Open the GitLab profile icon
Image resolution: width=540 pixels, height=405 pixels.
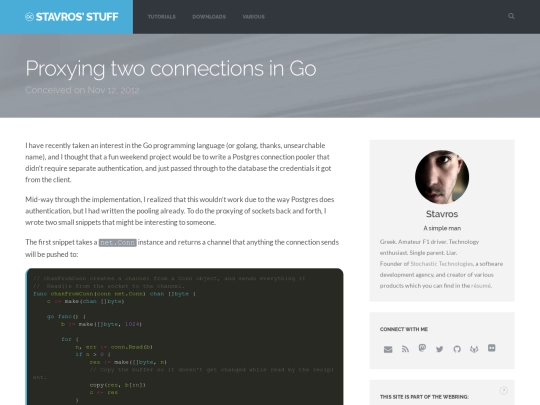474,349
